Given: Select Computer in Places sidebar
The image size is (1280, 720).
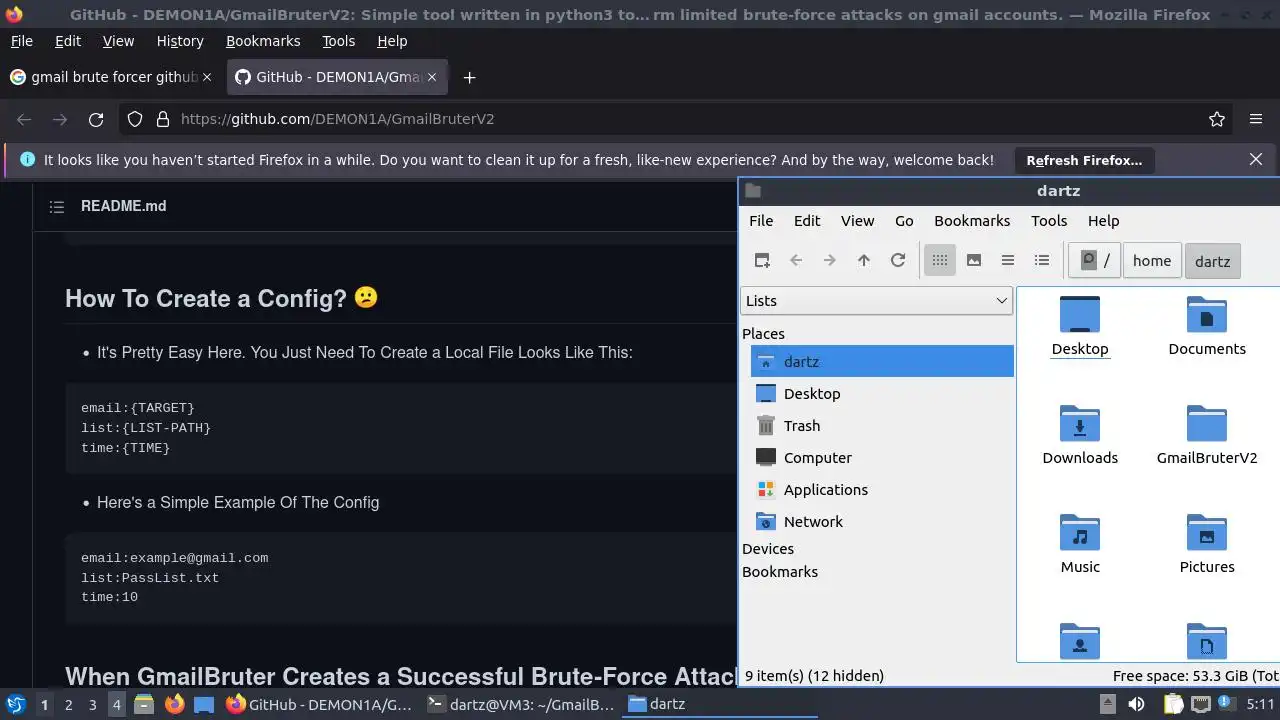Looking at the screenshot, I should (x=882, y=458).
